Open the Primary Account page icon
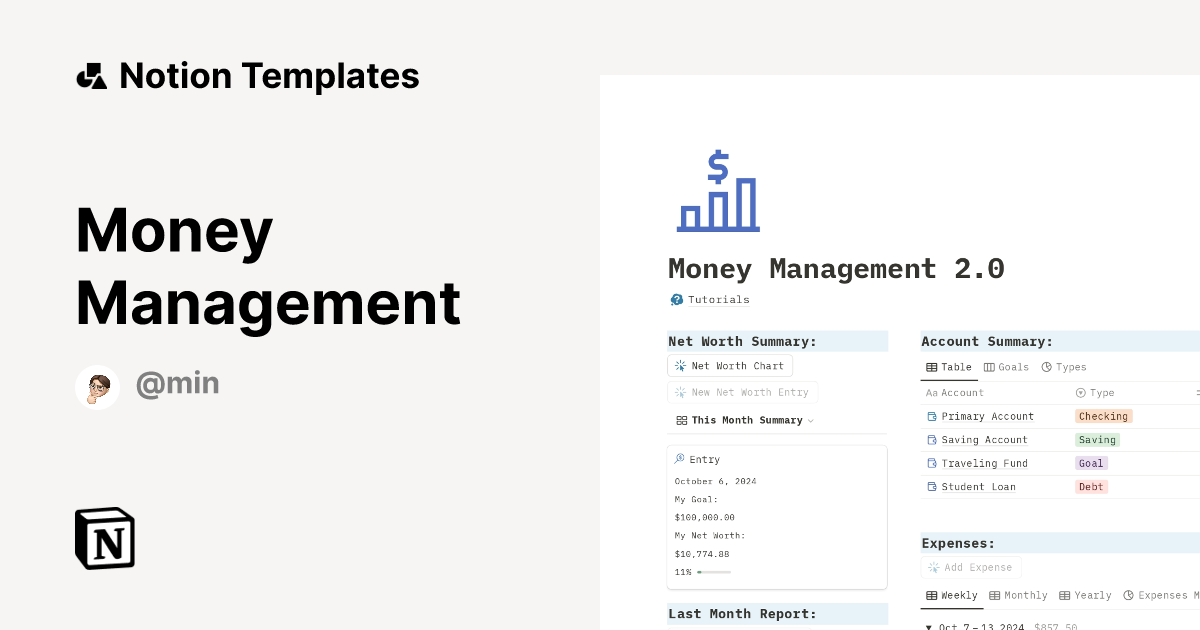The width and height of the screenshot is (1200, 630). pos(932,417)
